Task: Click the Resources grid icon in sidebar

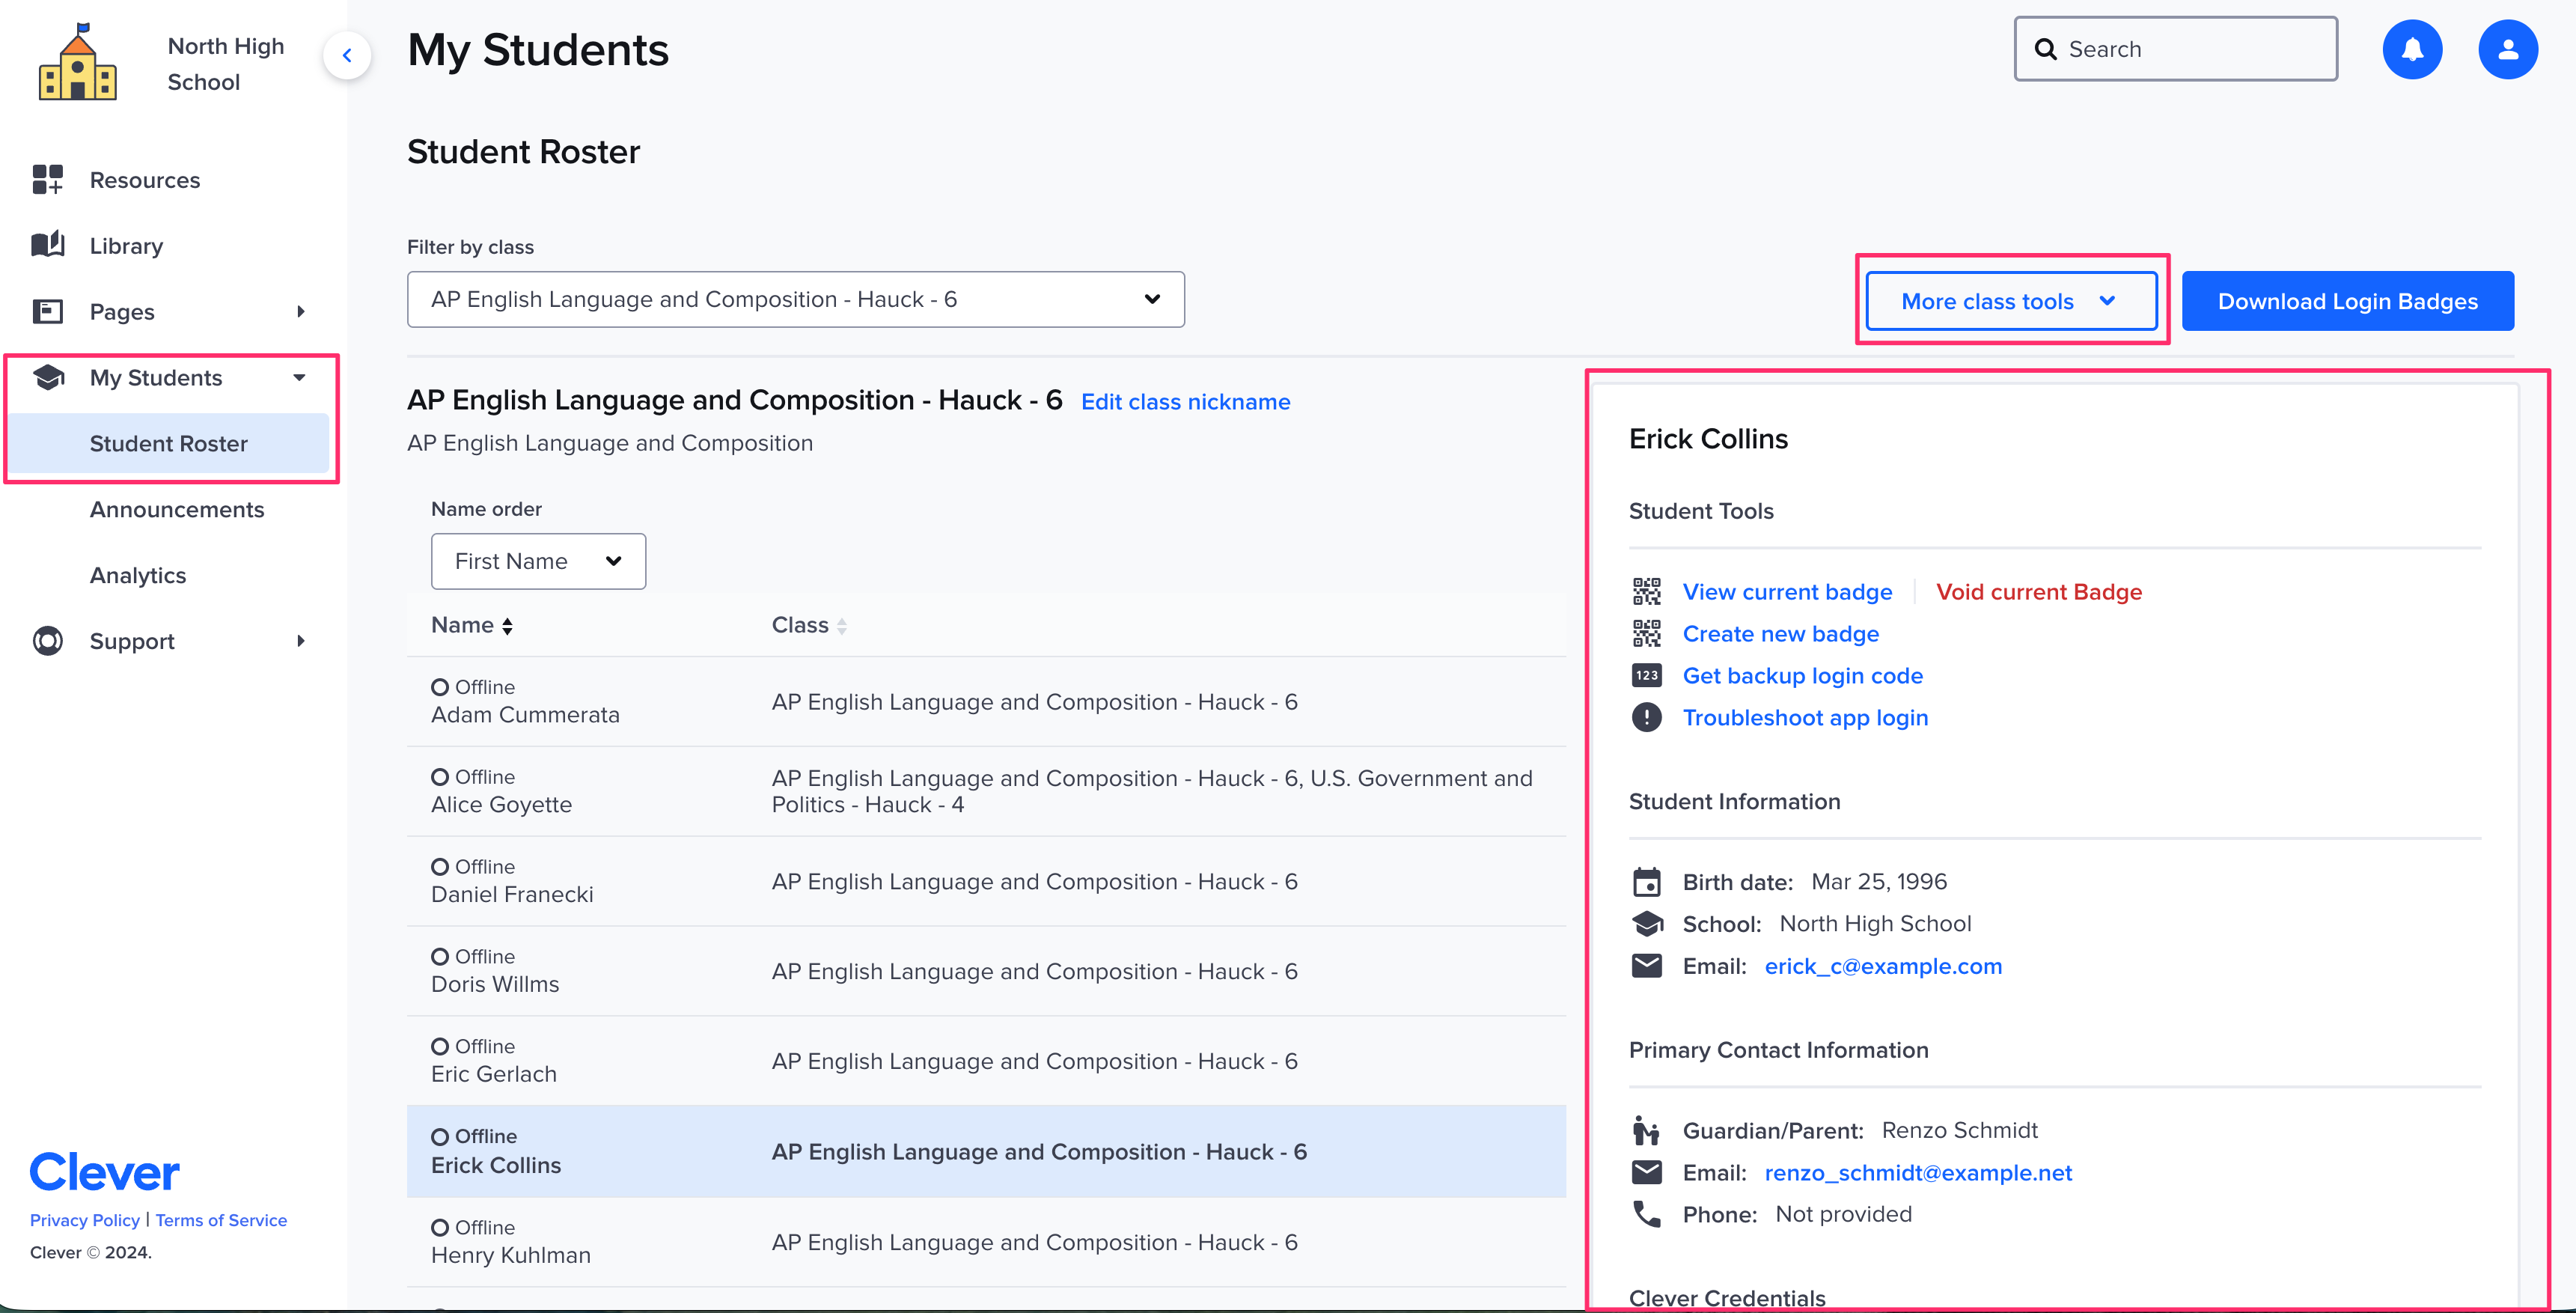Action: tap(47, 180)
